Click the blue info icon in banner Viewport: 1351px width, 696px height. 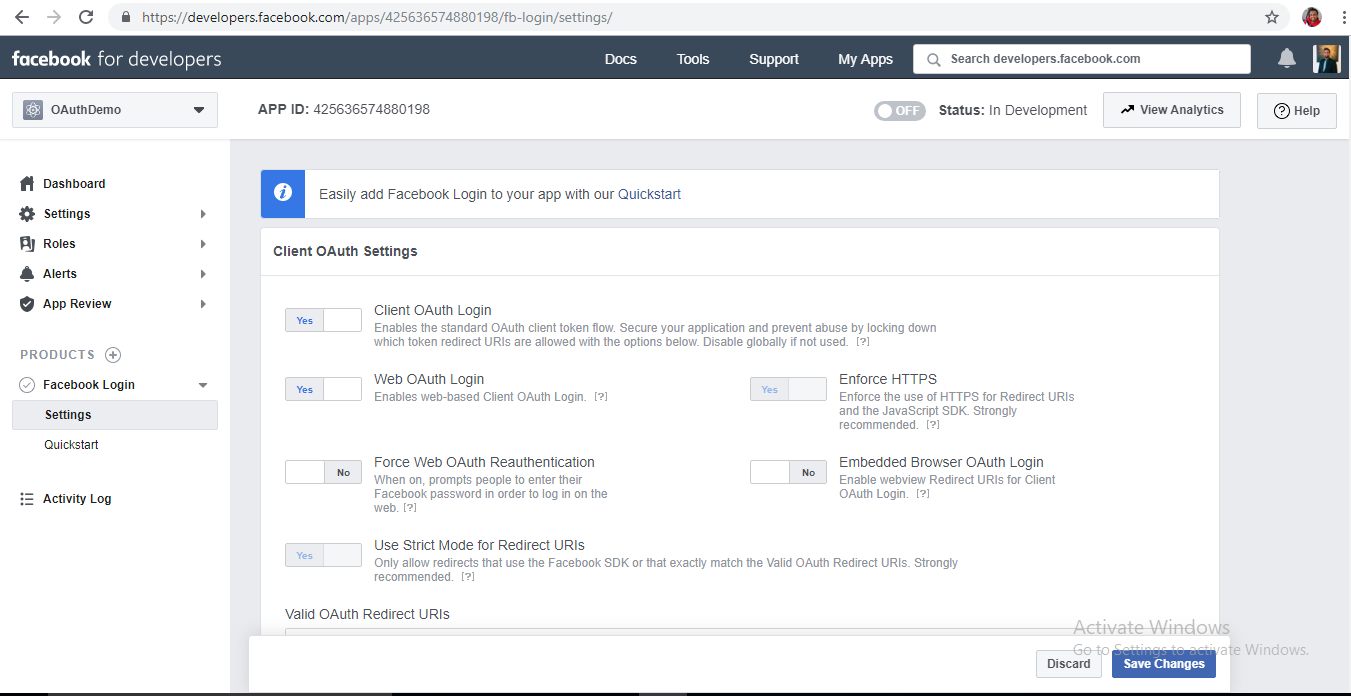[x=283, y=193]
